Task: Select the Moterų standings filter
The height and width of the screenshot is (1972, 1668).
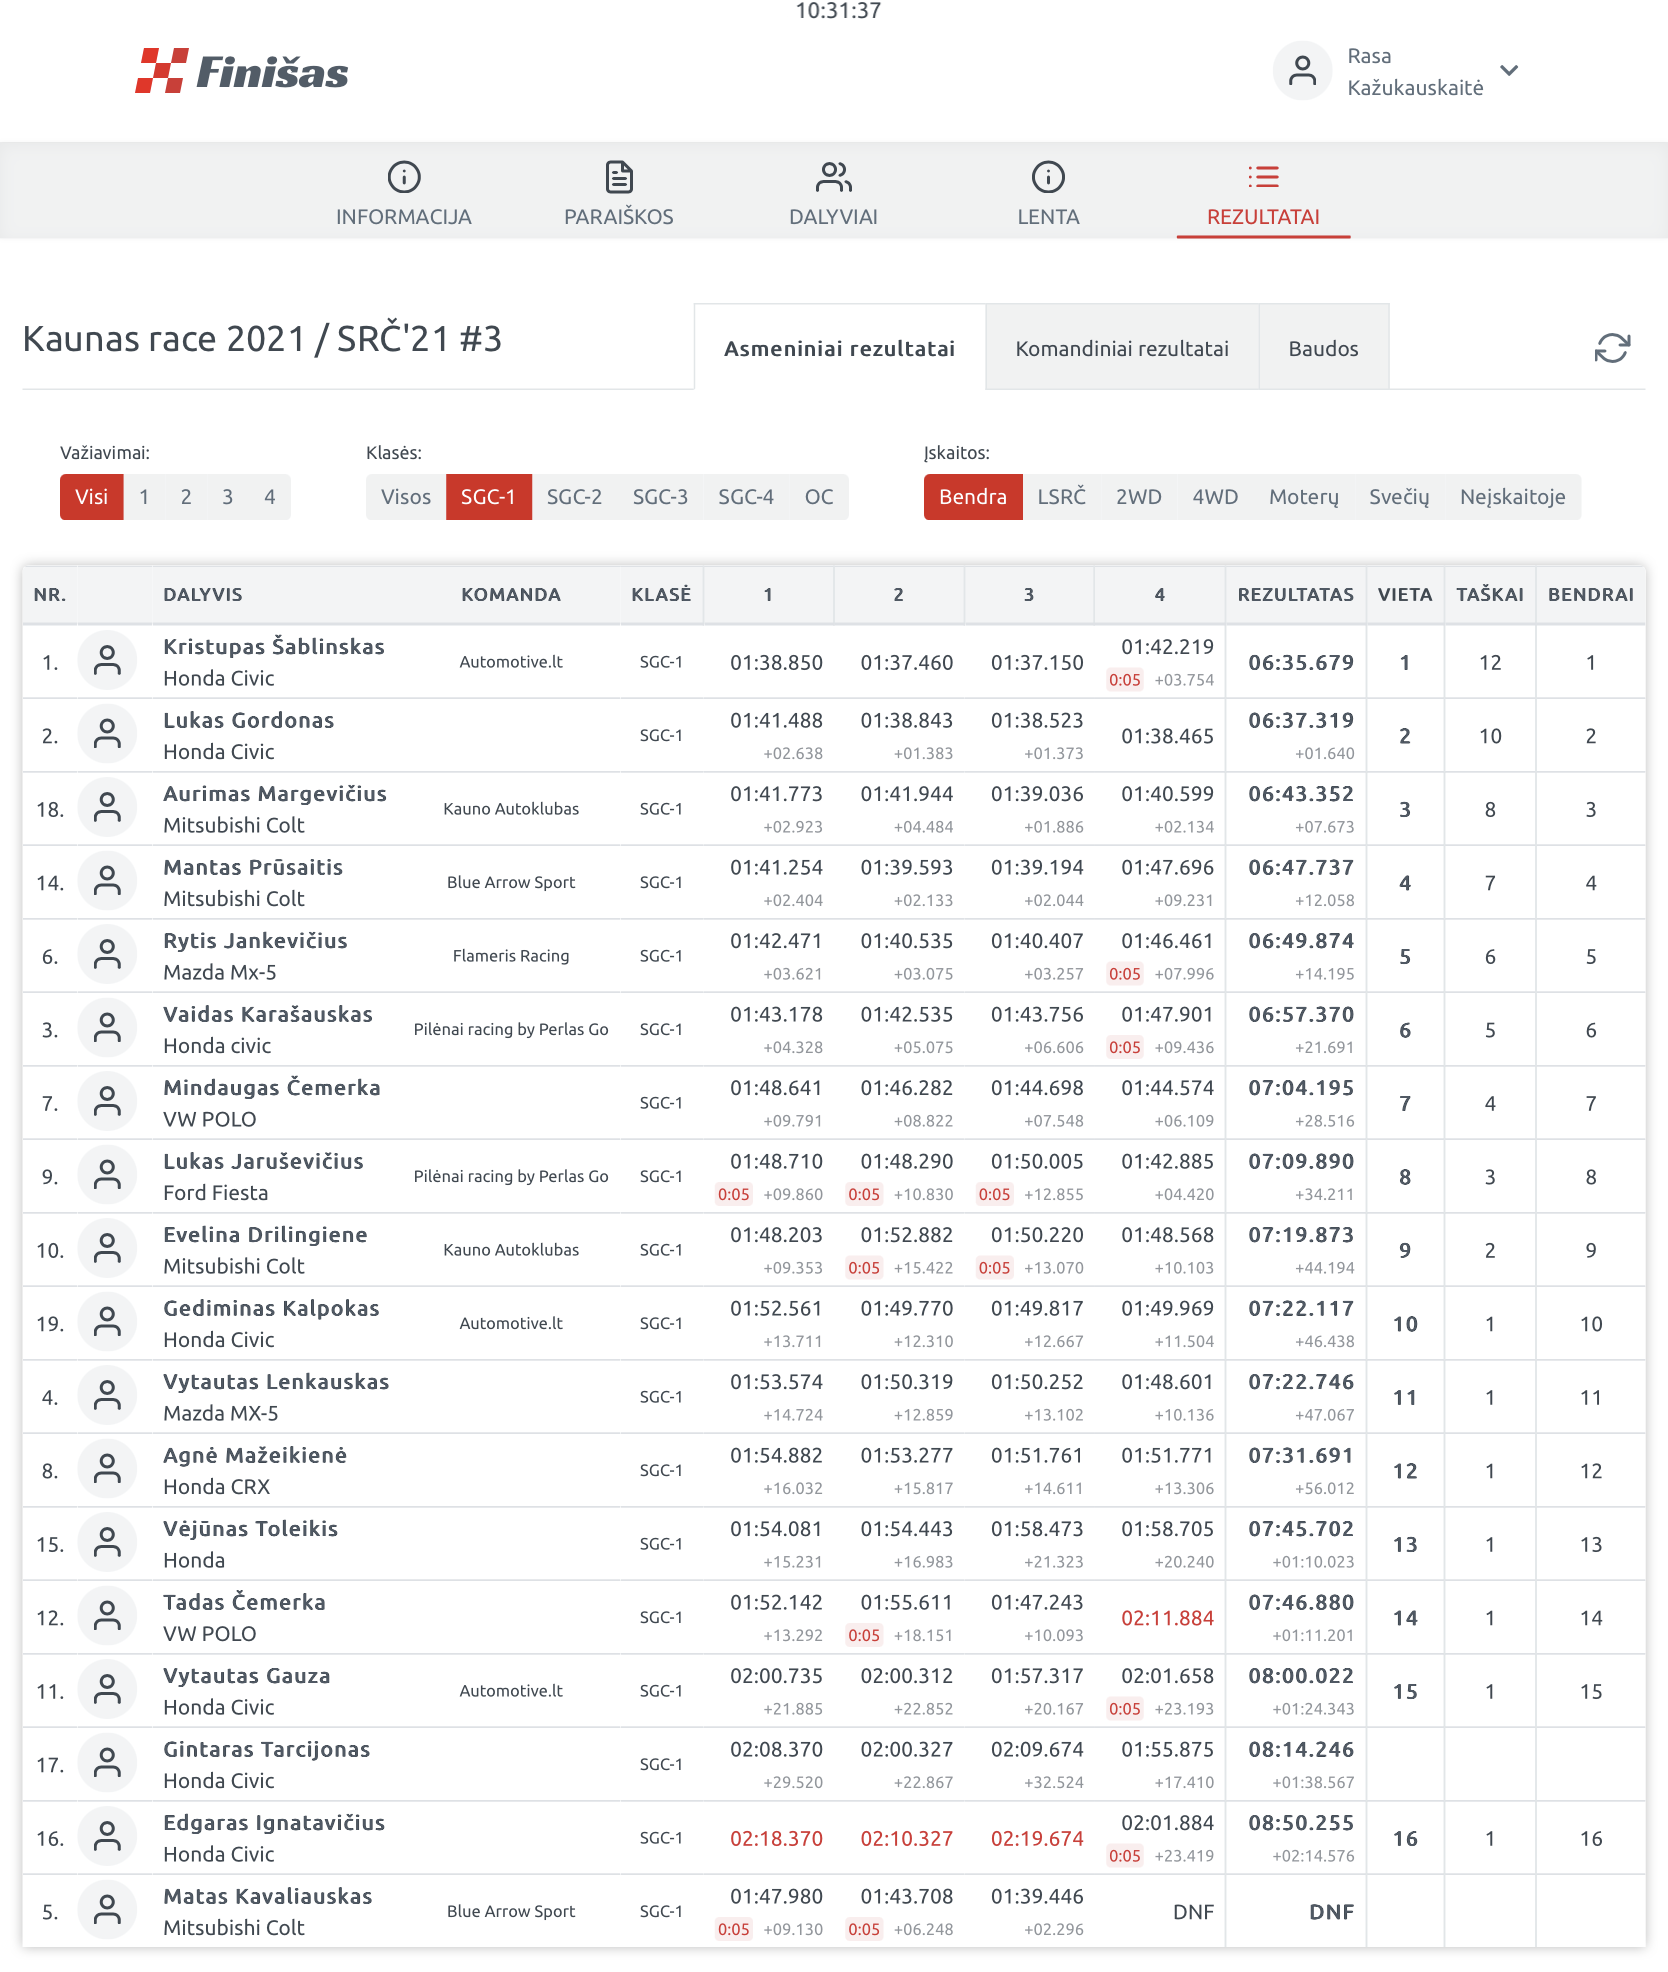Action: click(x=1304, y=497)
